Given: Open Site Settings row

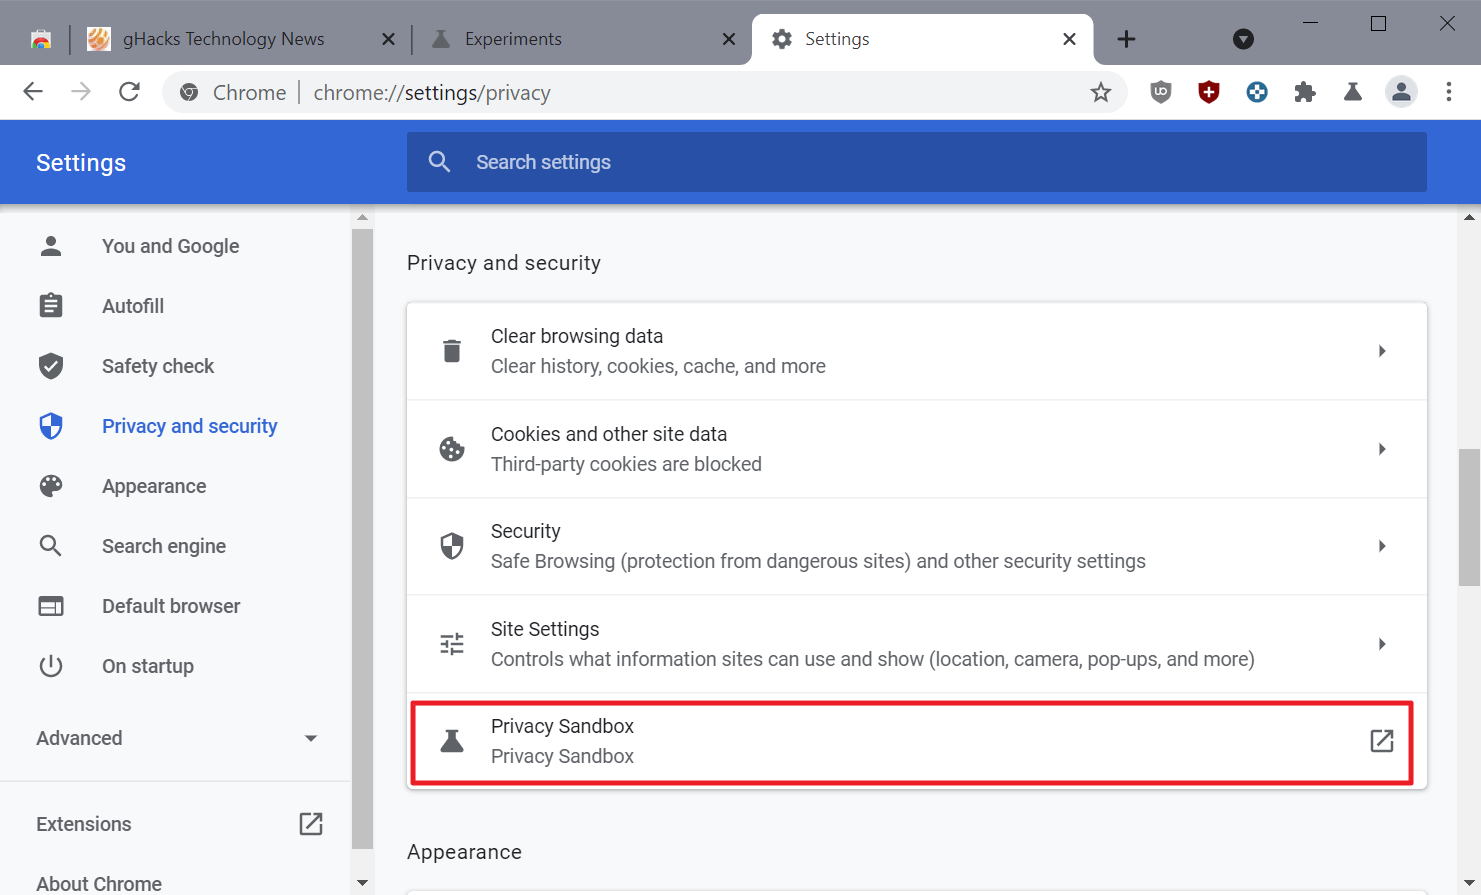Looking at the screenshot, I should (x=917, y=644).
